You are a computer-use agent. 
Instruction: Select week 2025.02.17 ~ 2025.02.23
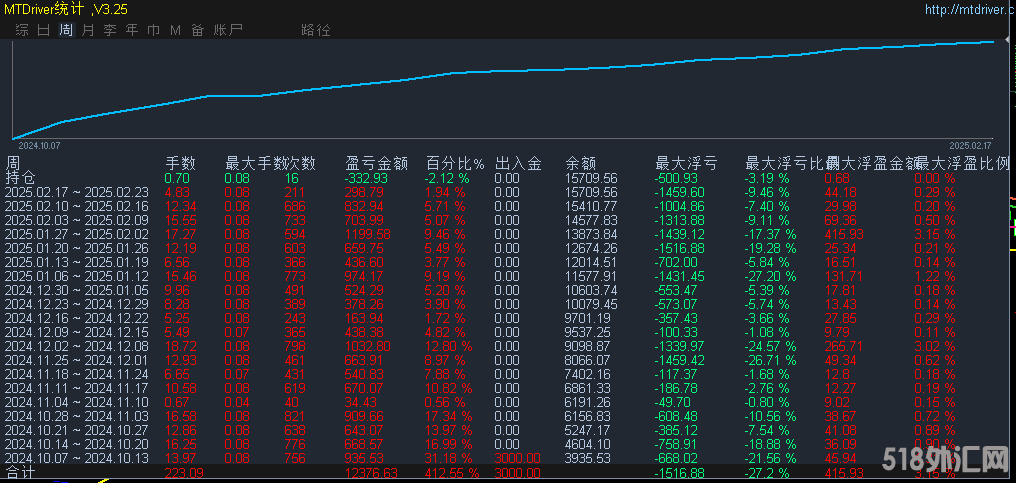(x=76, y=193)
